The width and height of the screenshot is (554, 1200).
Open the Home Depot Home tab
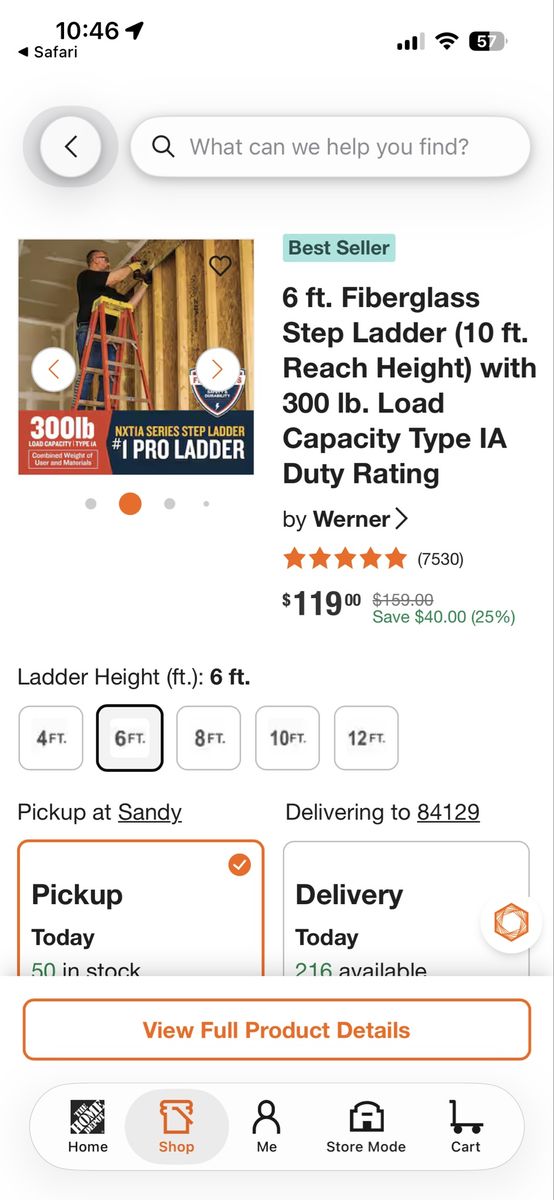tap(88, 1126)
